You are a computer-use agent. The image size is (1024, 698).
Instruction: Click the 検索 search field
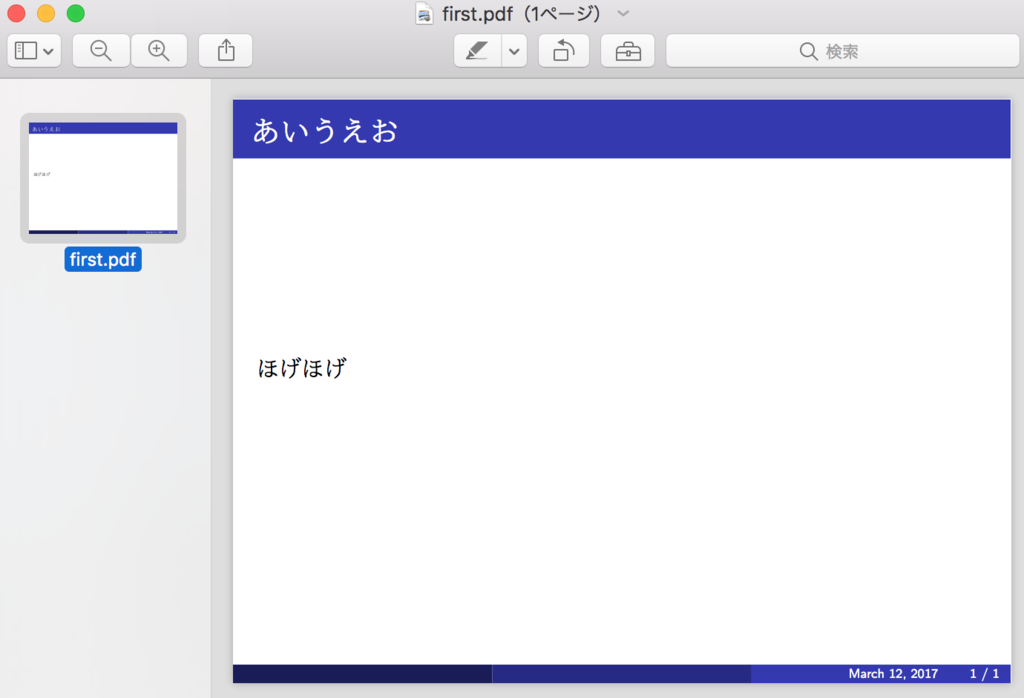842,50
